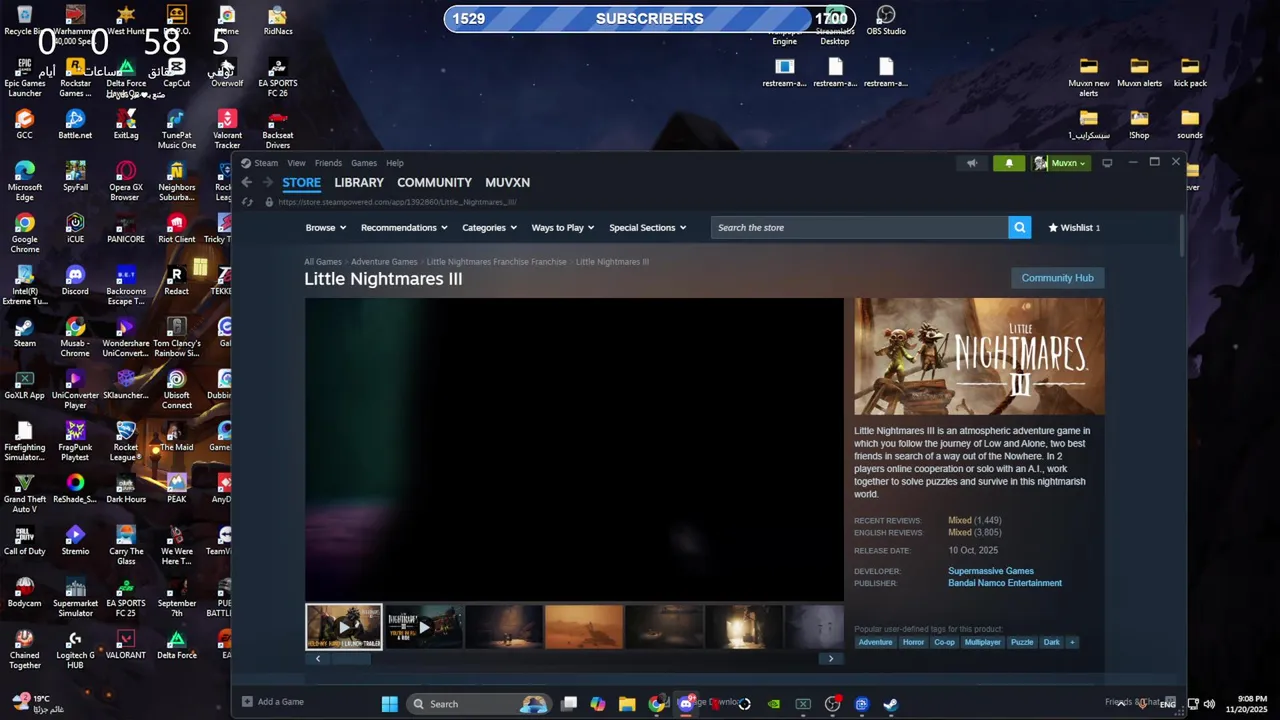Image resolution: width=1280 pixels, height=720 pixels.
Task: Open the Windows Start menu
Action: 389,704
